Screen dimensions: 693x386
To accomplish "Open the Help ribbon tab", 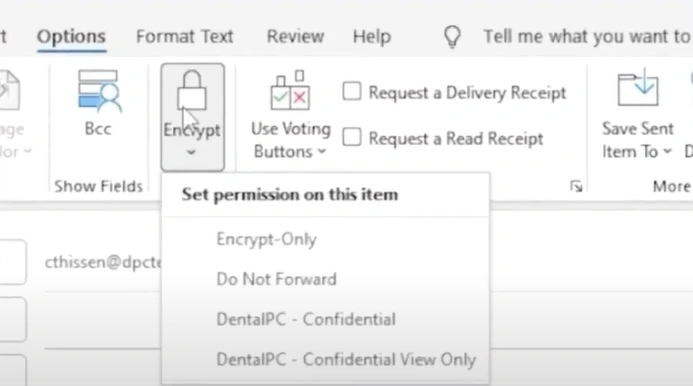I will click(372, 37).
